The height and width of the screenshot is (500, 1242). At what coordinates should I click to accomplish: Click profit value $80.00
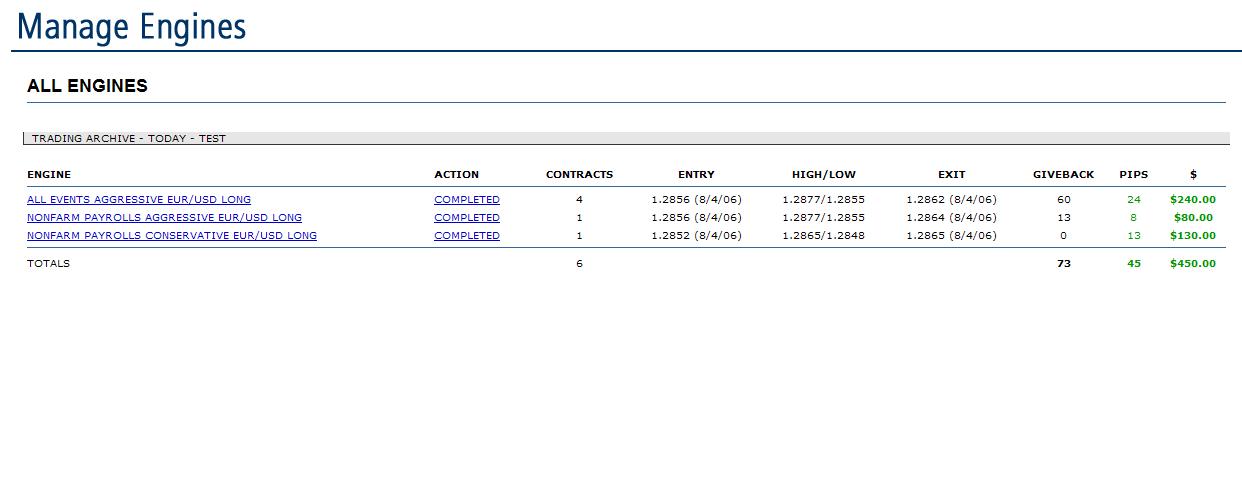[x=1193, y=218]
